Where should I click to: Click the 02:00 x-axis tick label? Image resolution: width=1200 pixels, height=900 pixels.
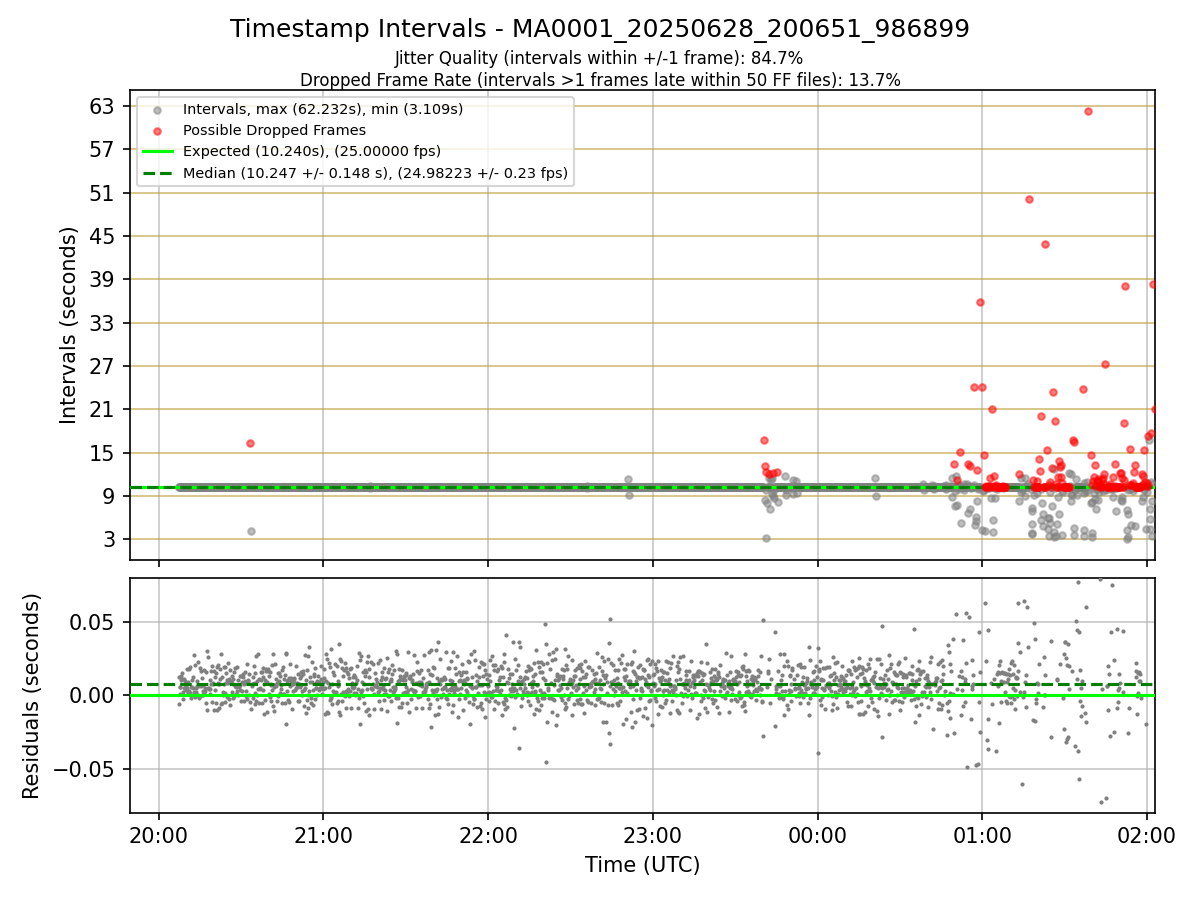(x=1146, y=836)
